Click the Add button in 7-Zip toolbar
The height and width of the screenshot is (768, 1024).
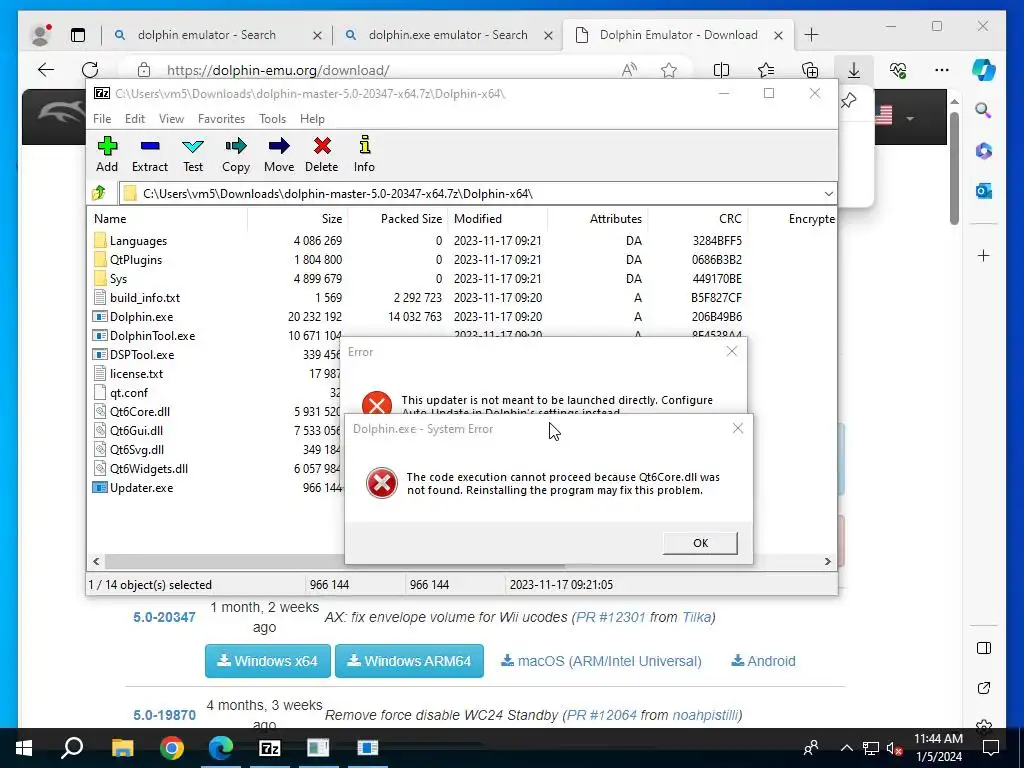(x=107, y=155)
